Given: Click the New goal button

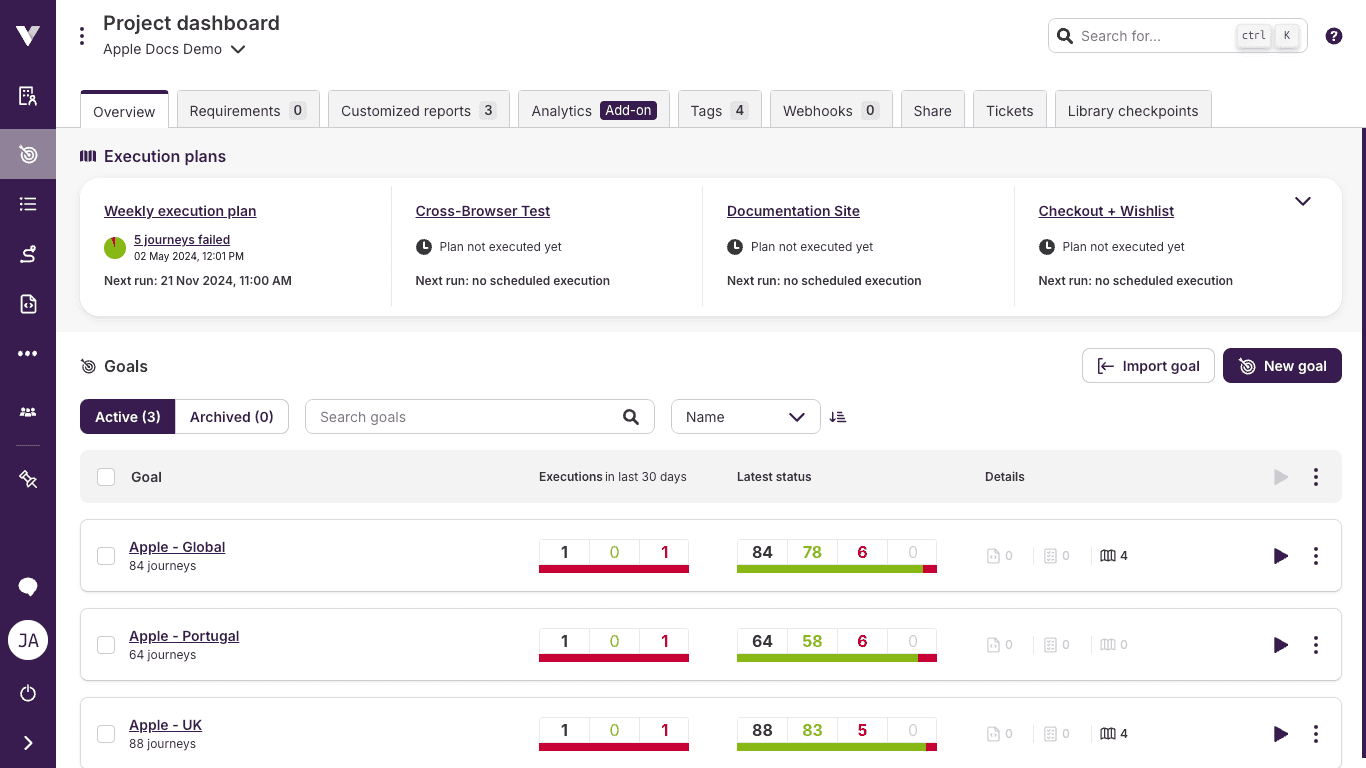Looking at the screenshot, I should pyautogui.click(x=1282, y=365).
